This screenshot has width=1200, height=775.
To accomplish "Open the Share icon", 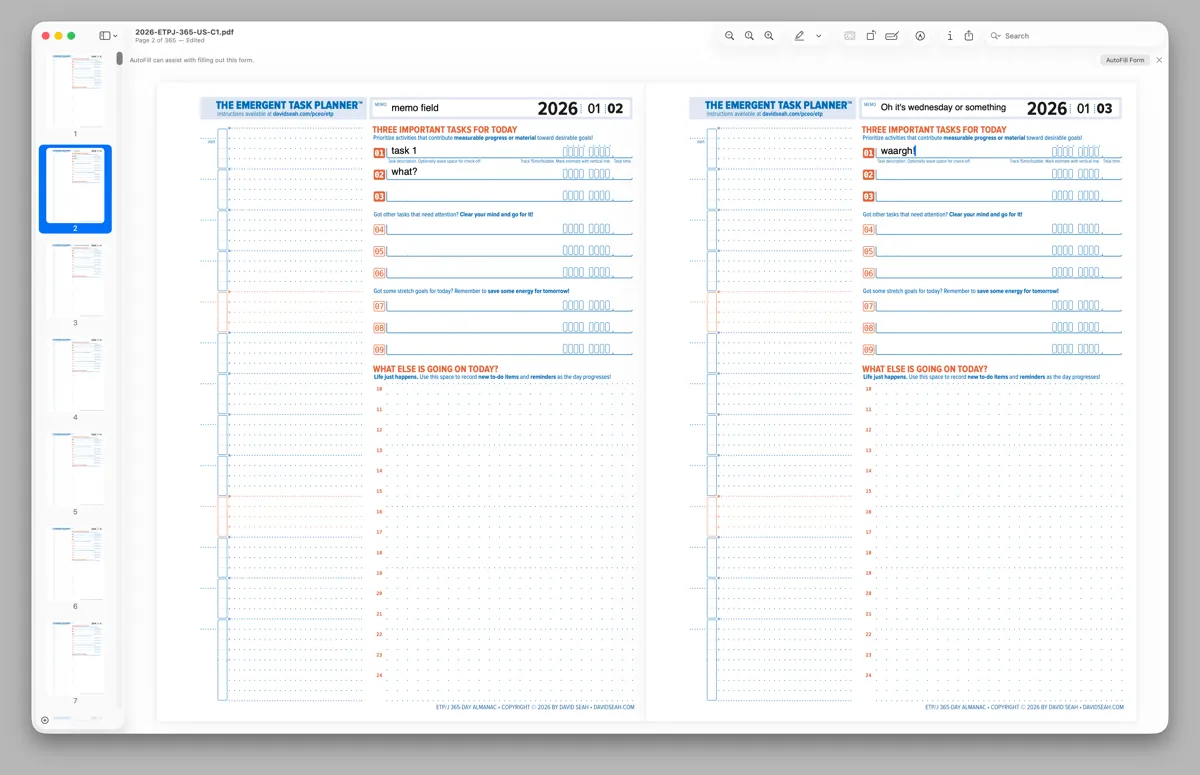I will [969, 36].
